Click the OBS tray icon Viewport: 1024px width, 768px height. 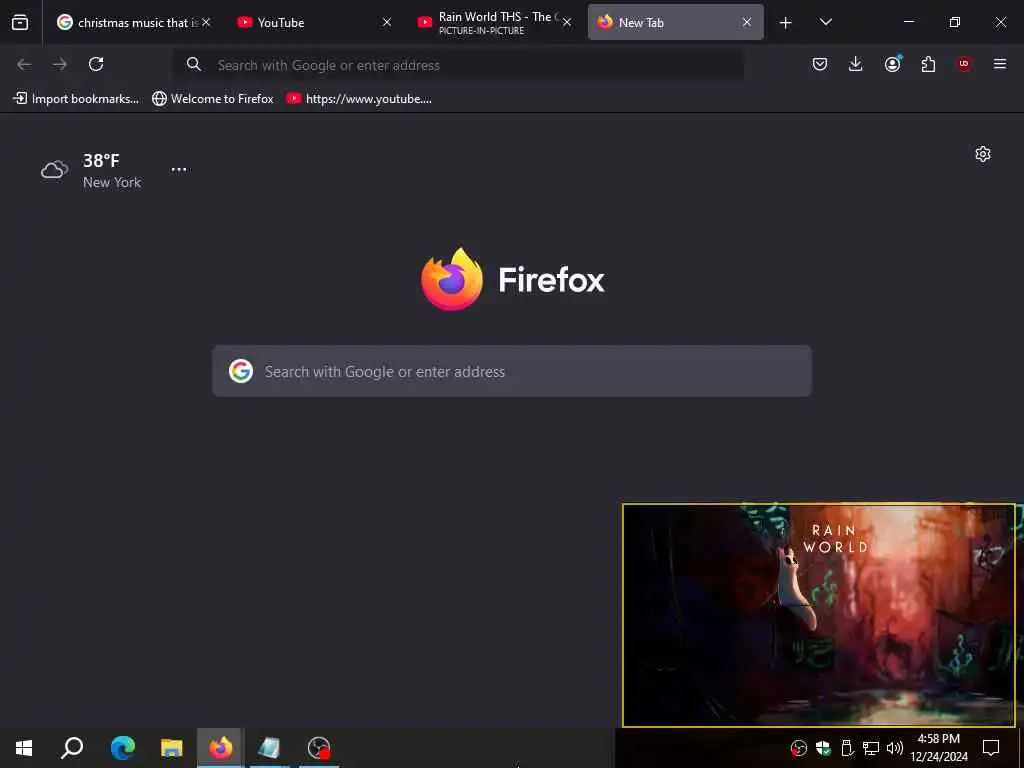[799, 748]
